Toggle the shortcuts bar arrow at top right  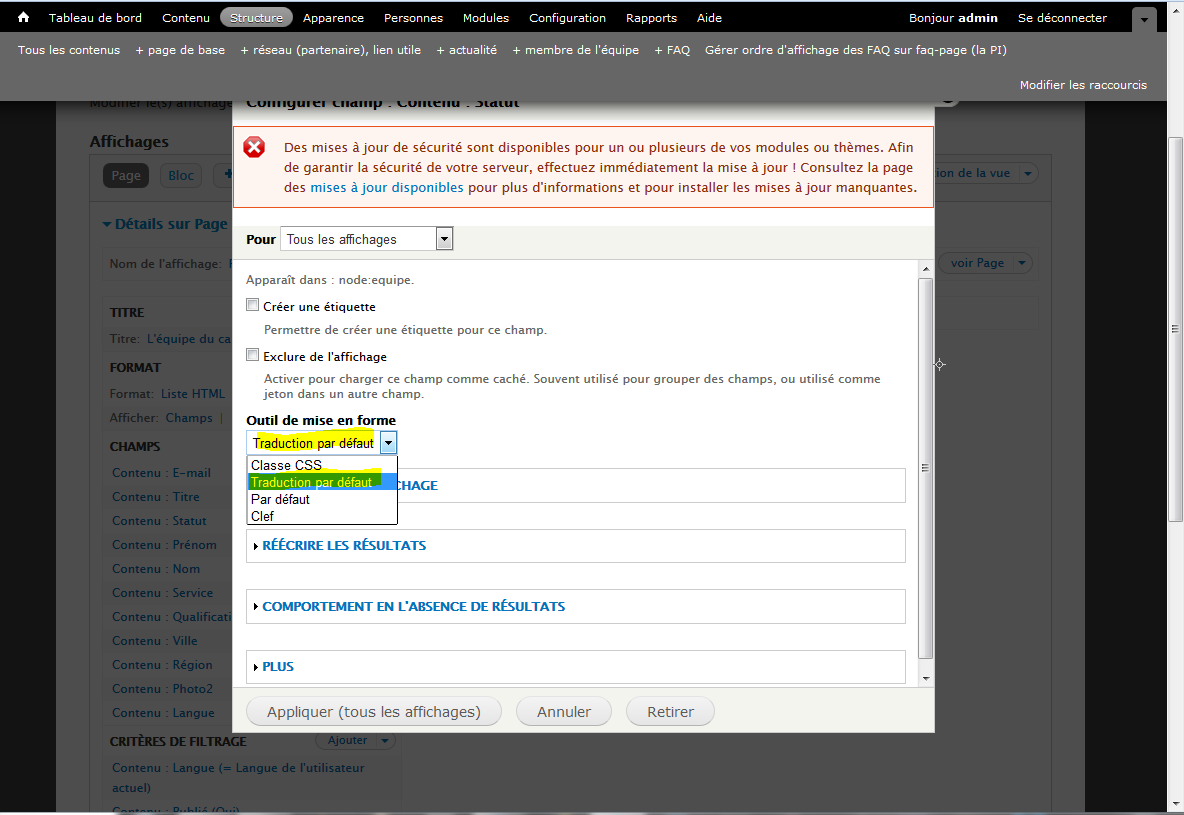(x=1144, y=19)
